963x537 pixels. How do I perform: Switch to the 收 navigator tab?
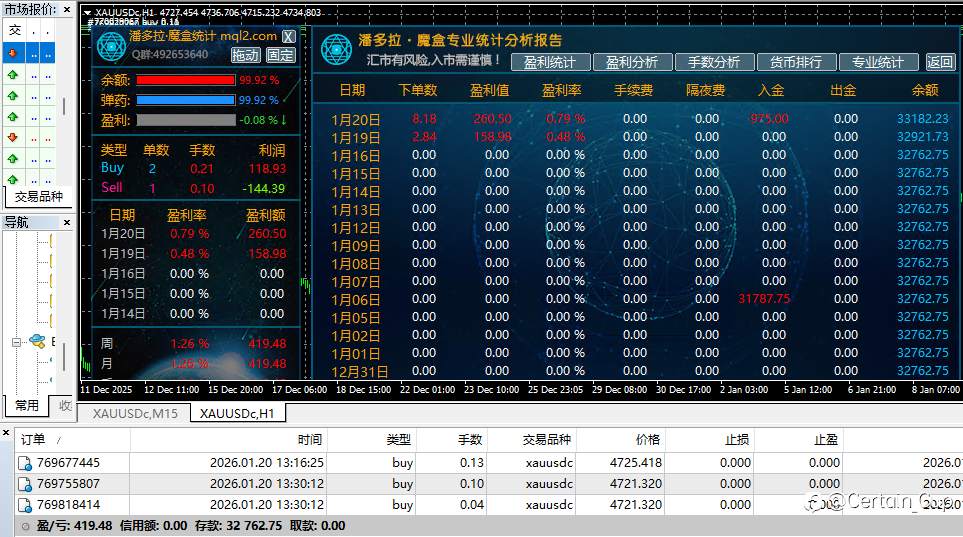point(65,406)
